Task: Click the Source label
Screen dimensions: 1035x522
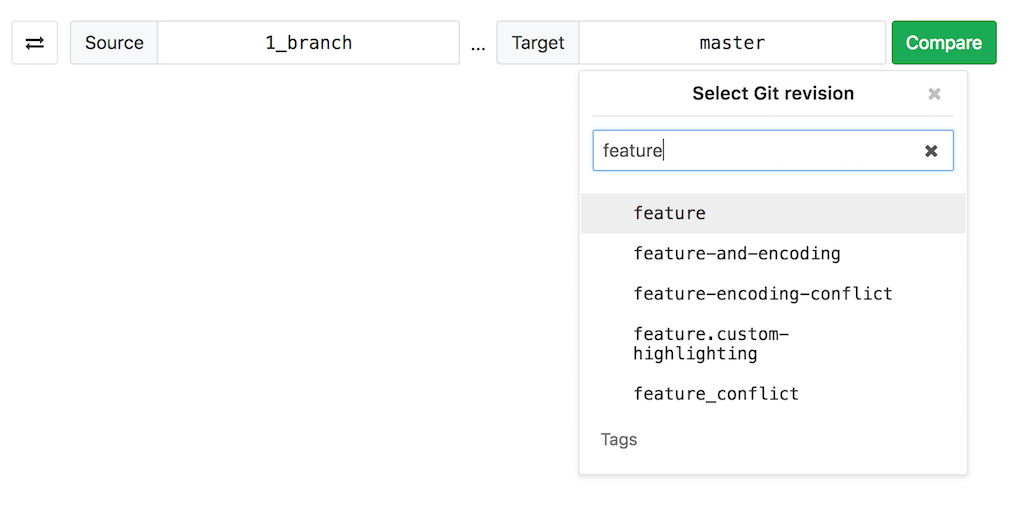Action: coord(114,43)
